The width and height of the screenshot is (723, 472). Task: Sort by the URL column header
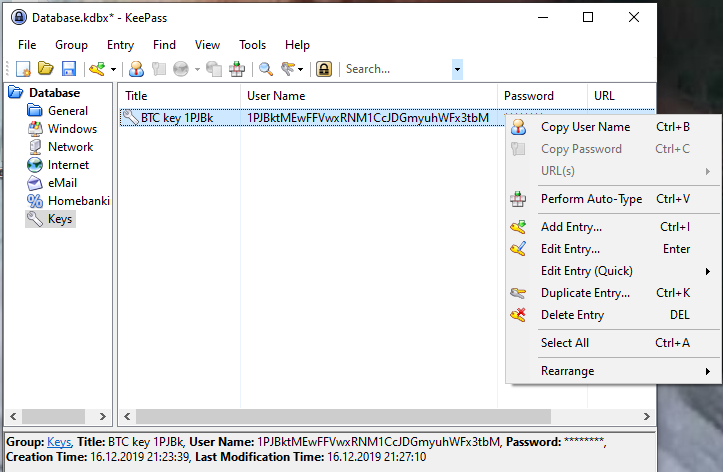[621, 96]
